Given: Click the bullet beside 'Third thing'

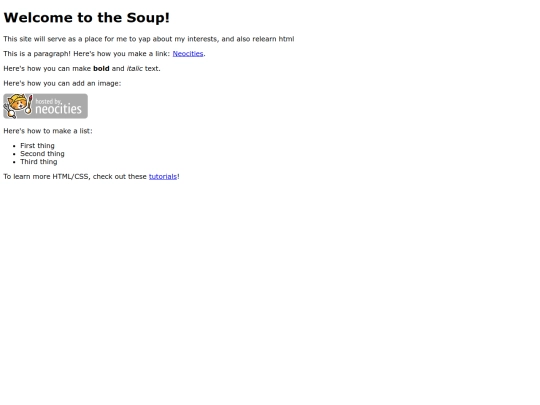Looking at the screenshot, I should (x=14, y=162).
